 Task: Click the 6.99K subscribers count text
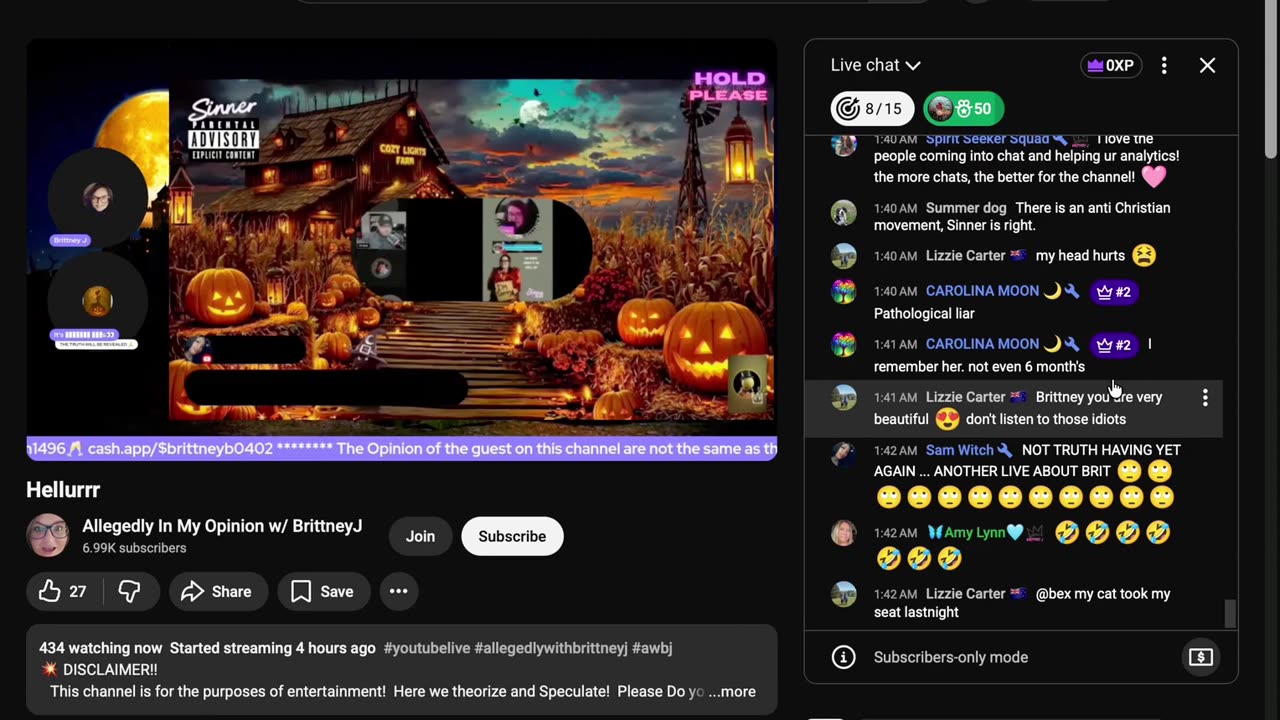[134, 548]
